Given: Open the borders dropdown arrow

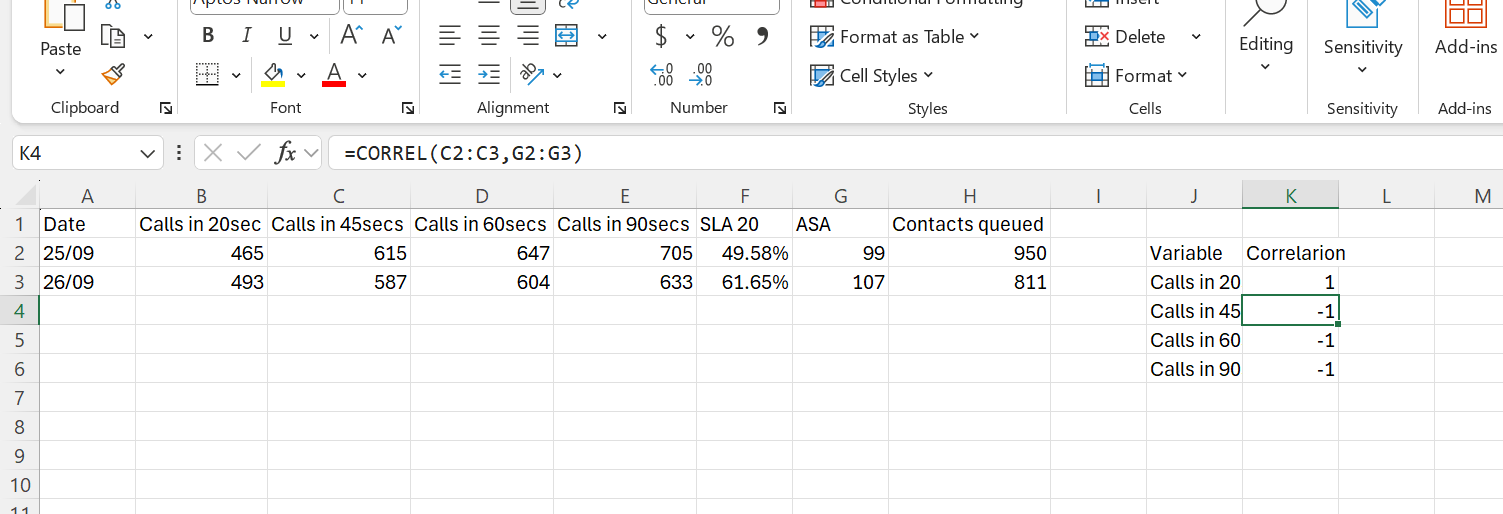Looking at the screenshot, I should (236, 75).
